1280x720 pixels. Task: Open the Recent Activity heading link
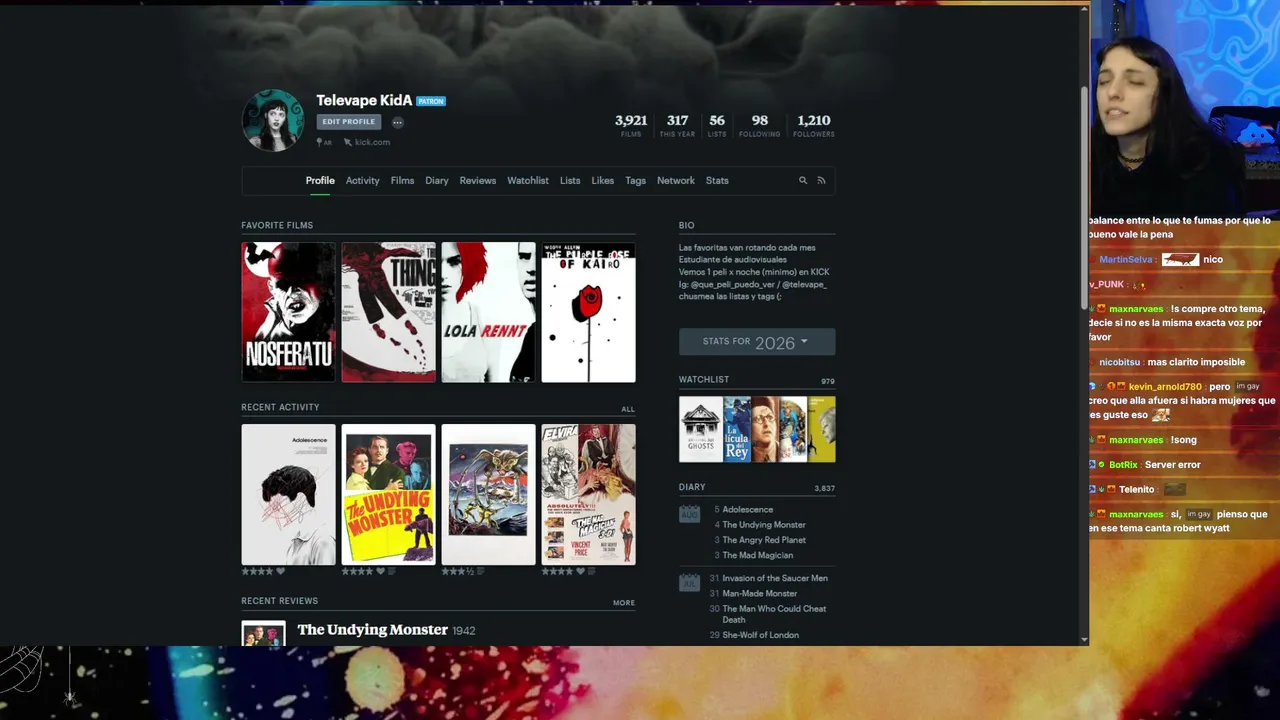280,407
